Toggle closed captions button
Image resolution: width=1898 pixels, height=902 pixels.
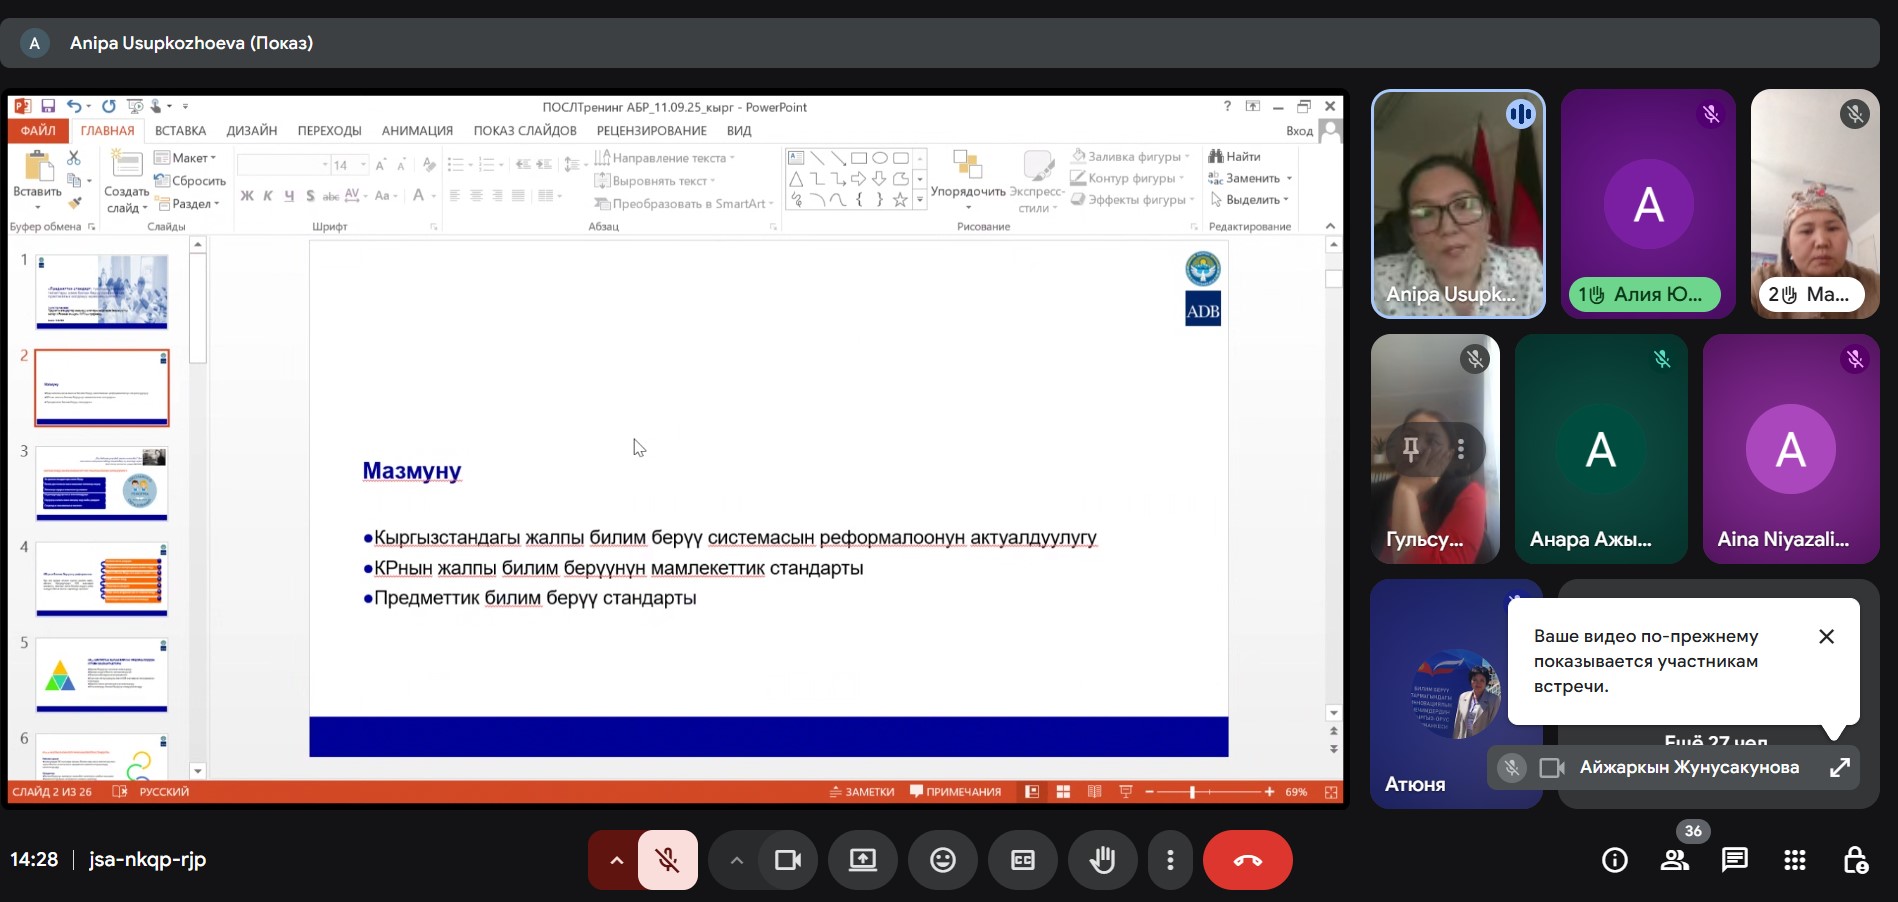[x=1022, y=860]
